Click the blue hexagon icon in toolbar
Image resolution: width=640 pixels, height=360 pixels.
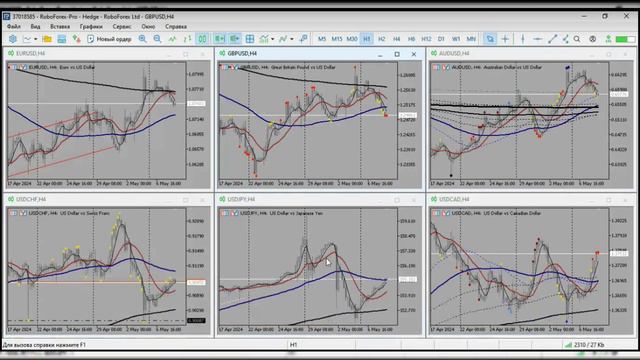coord(13,39)
